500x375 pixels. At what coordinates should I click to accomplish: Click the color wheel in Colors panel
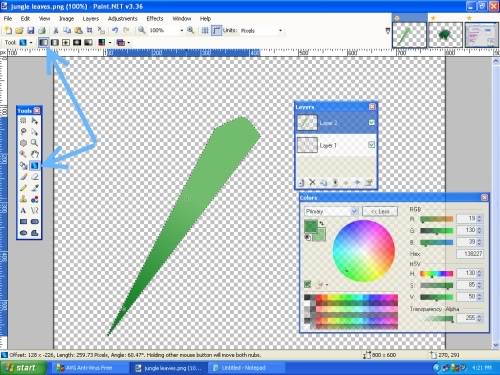(364, 251)
